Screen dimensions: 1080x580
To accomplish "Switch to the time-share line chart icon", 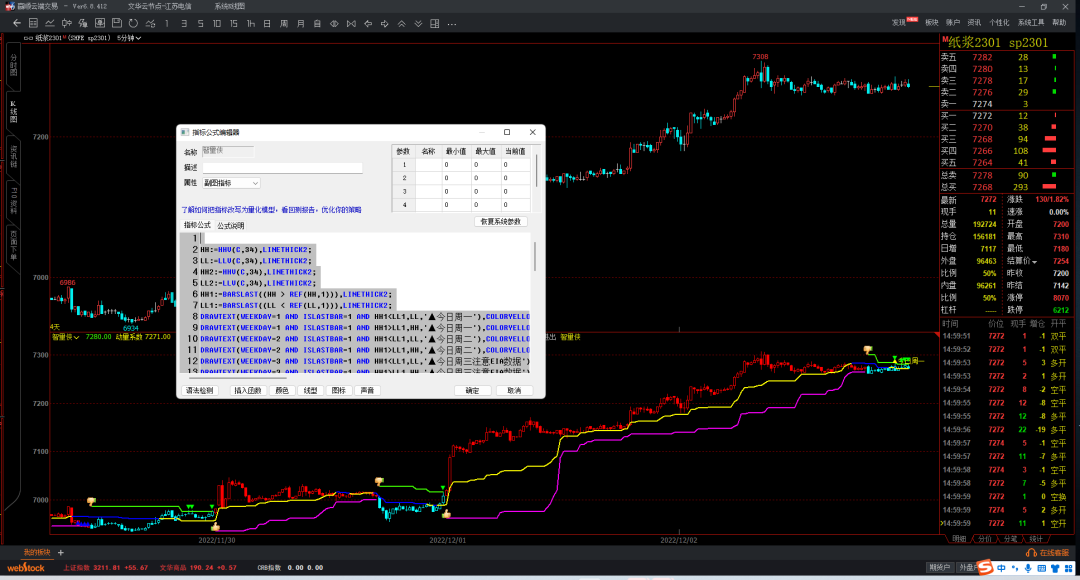I will 50,23.
